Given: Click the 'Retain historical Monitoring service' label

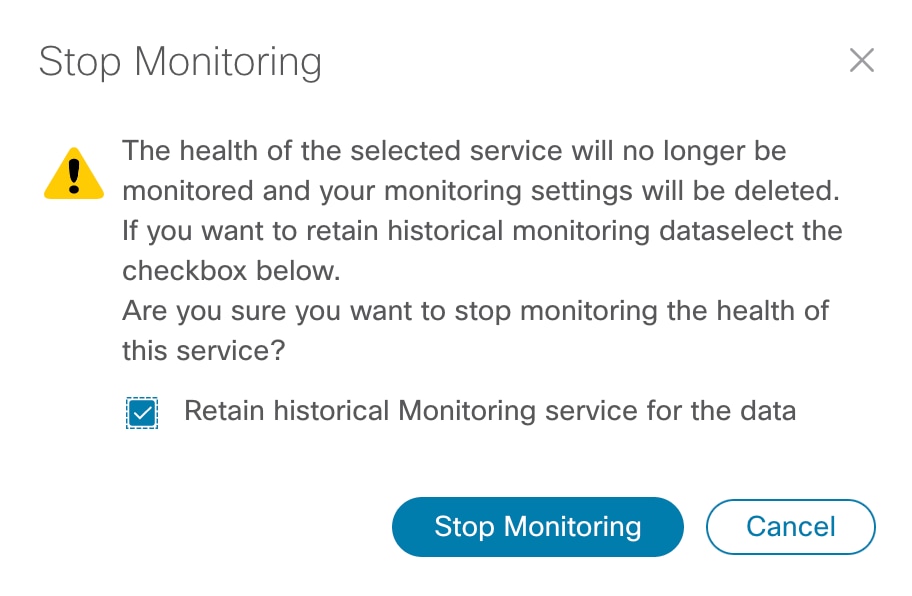Looking at the screenshot, I should tap(490, 411).
